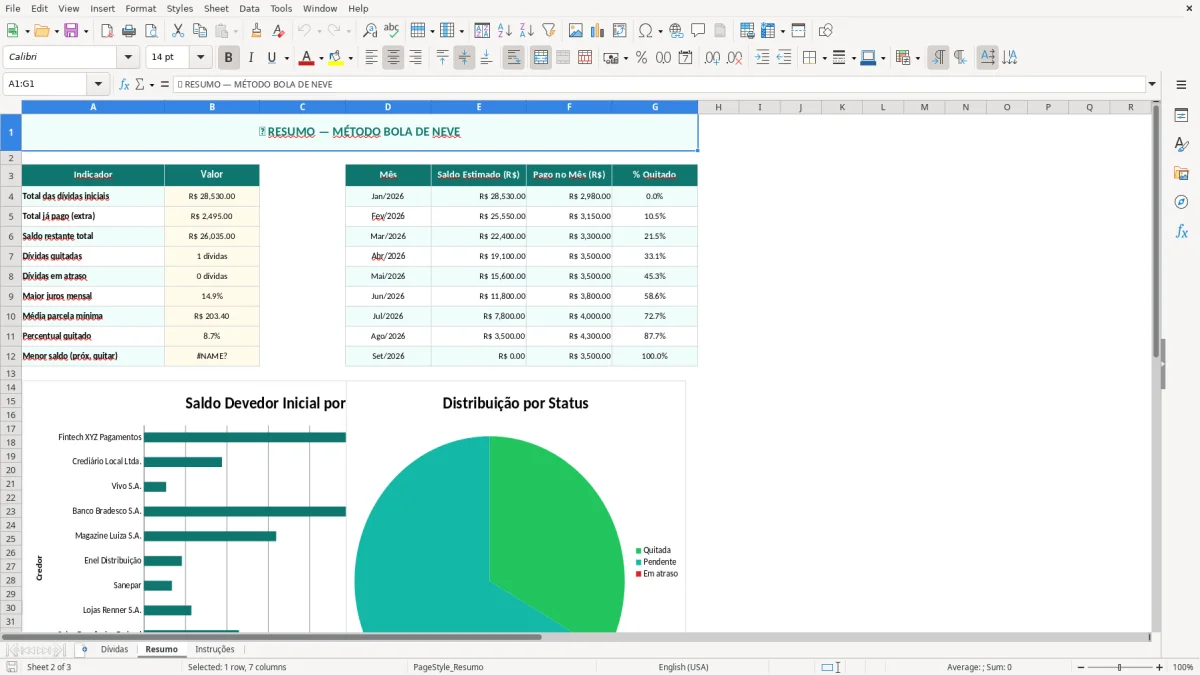1200x675 pixels.
Task: Apply the yellow highlighting color
Action: pos(336,58)
